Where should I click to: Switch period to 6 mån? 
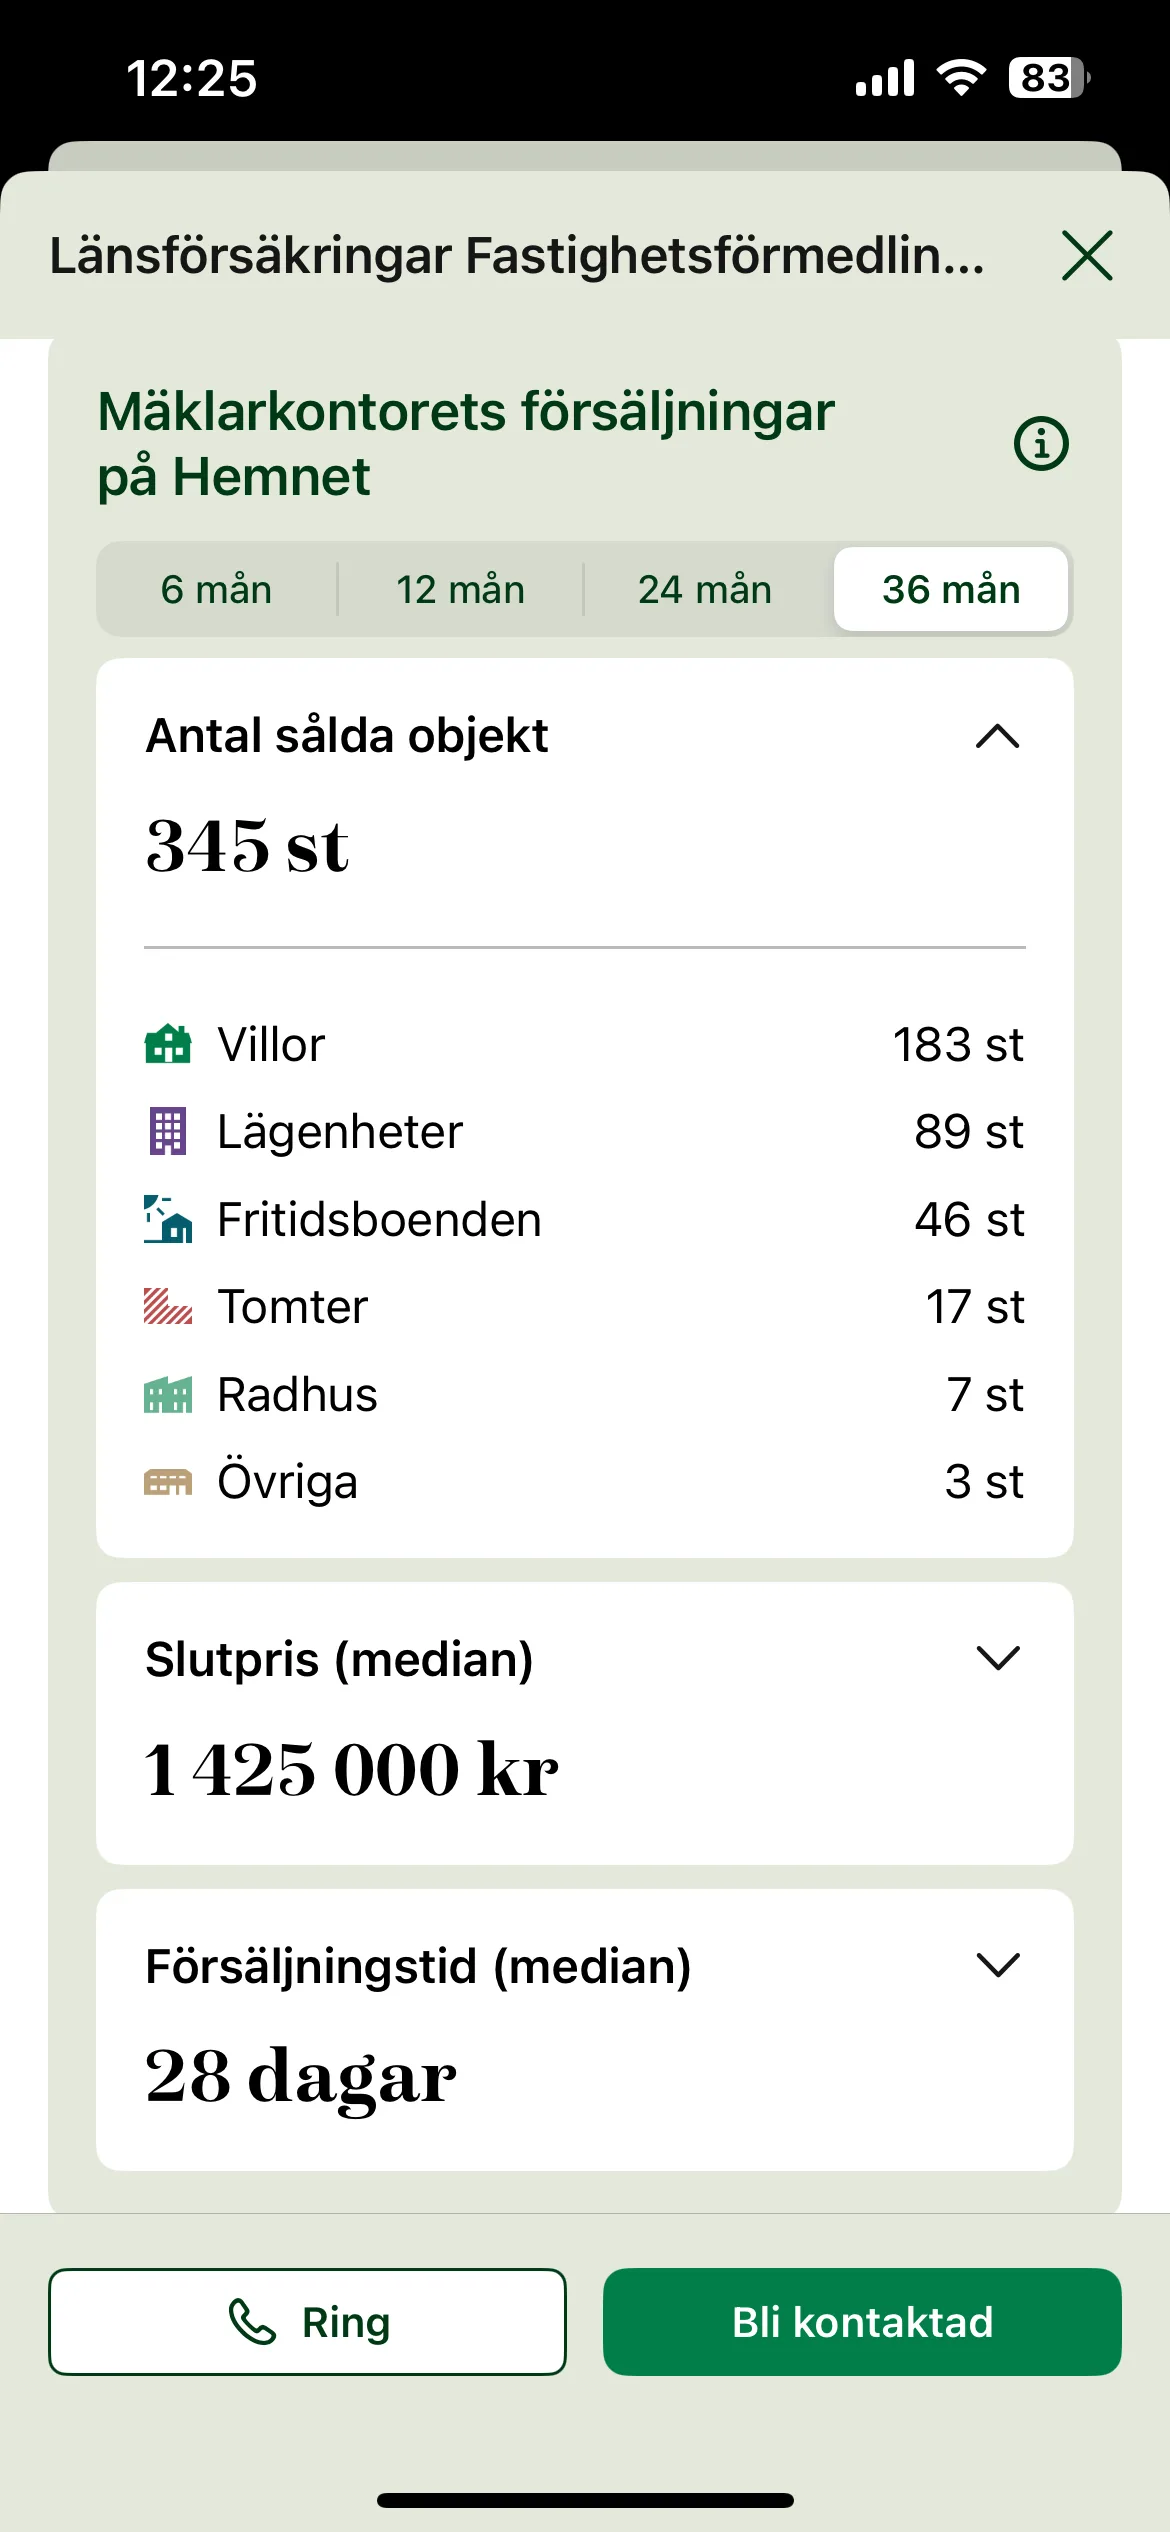[217, 590]
